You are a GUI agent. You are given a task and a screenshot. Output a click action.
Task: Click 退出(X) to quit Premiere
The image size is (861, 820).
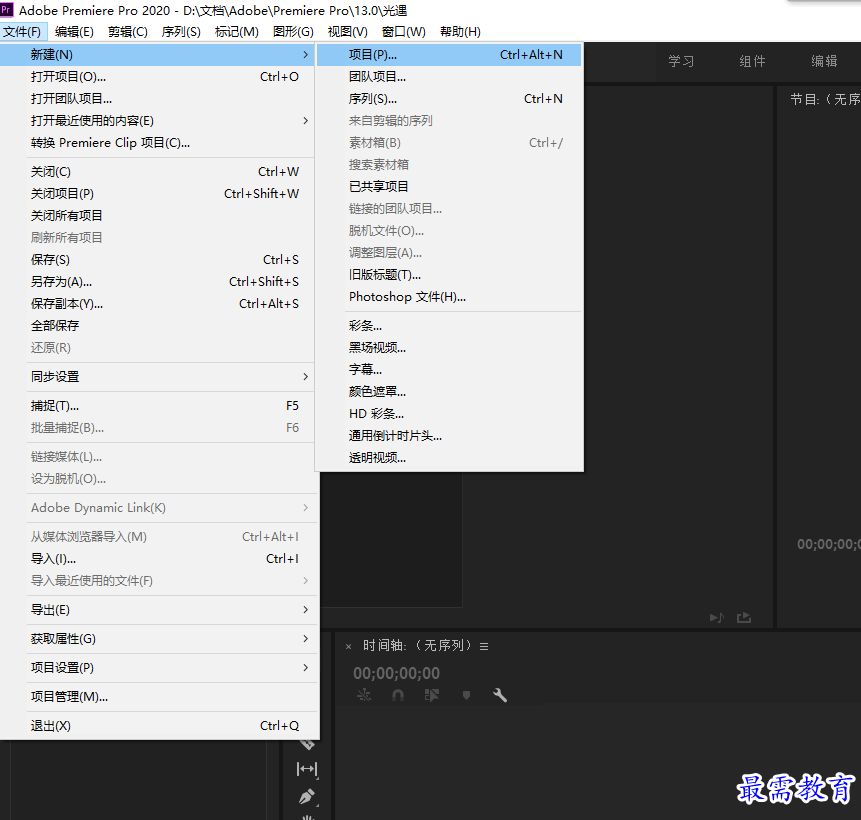(157, 726)
